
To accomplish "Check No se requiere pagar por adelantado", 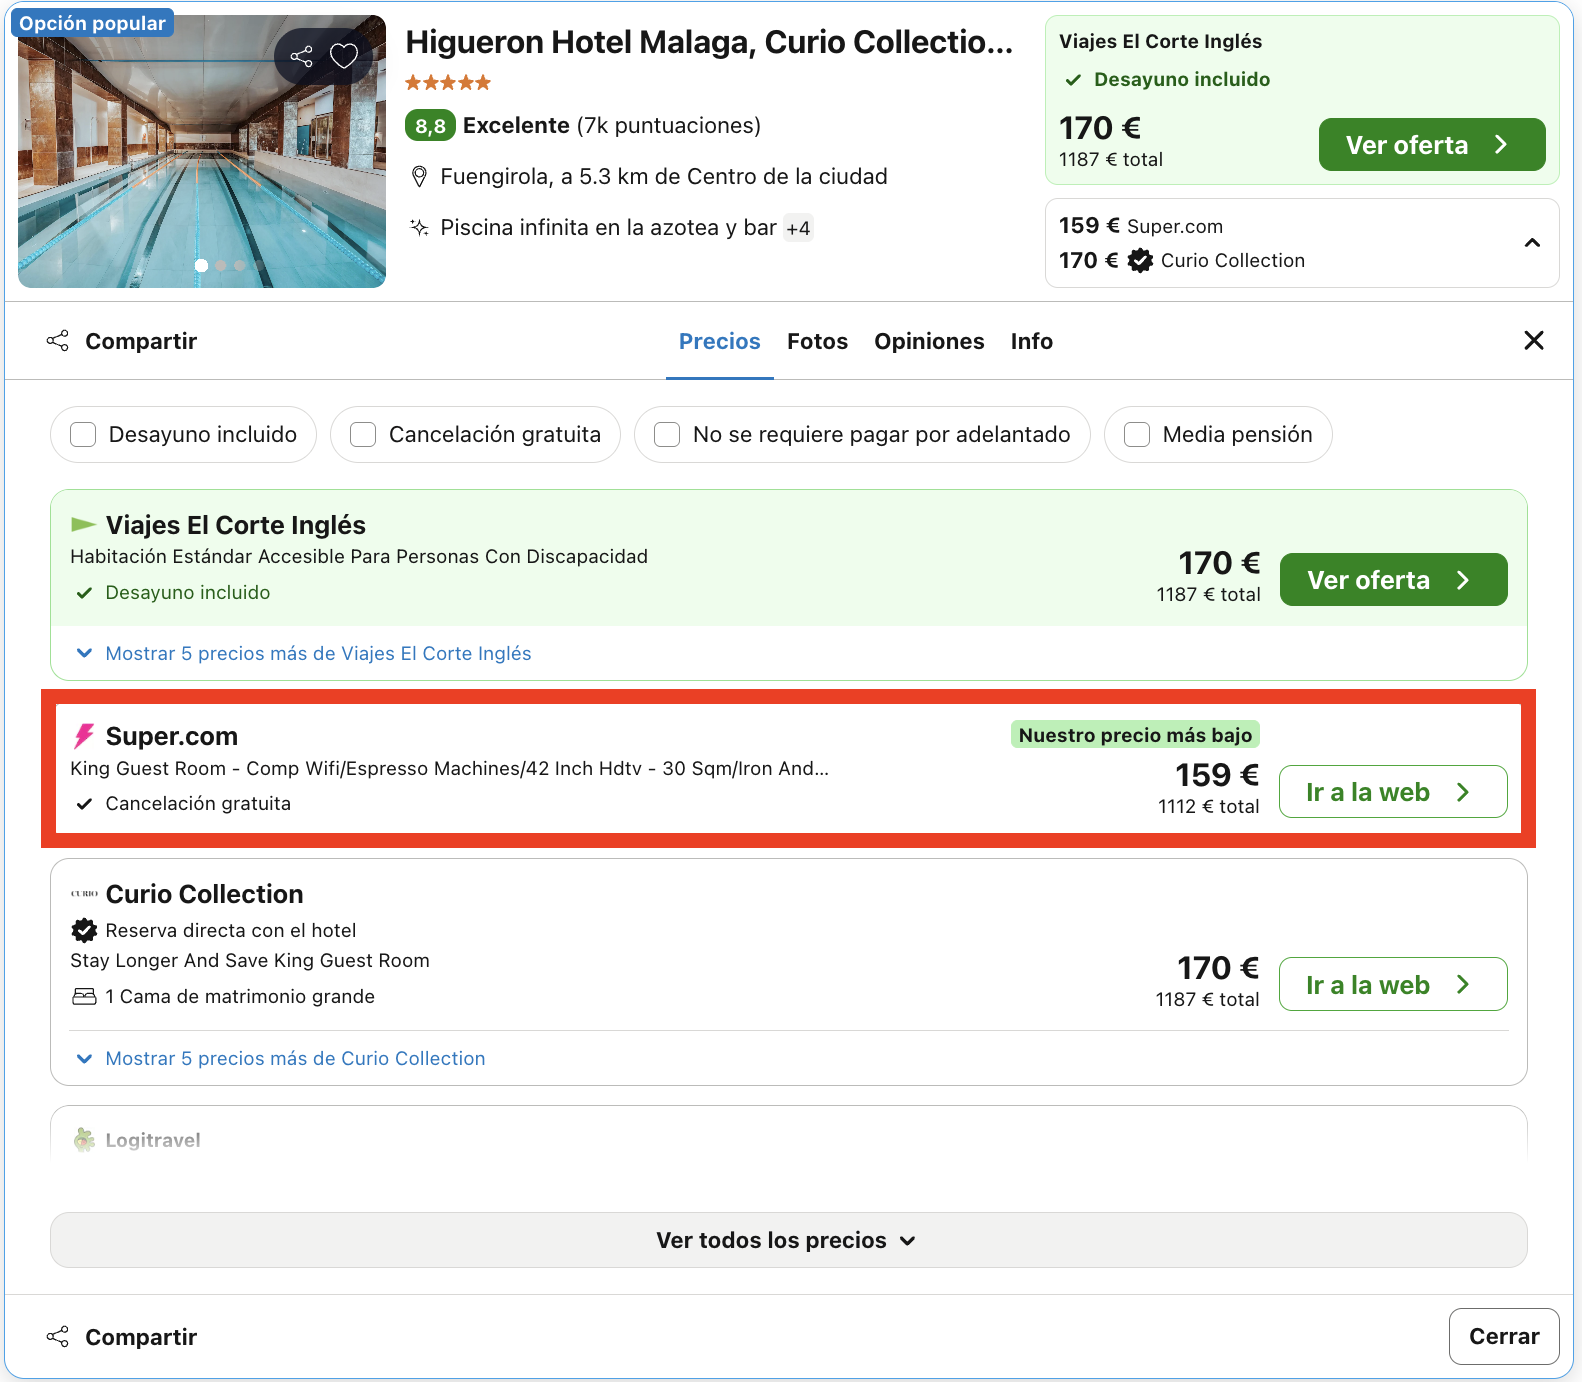I will coord(667,435).
